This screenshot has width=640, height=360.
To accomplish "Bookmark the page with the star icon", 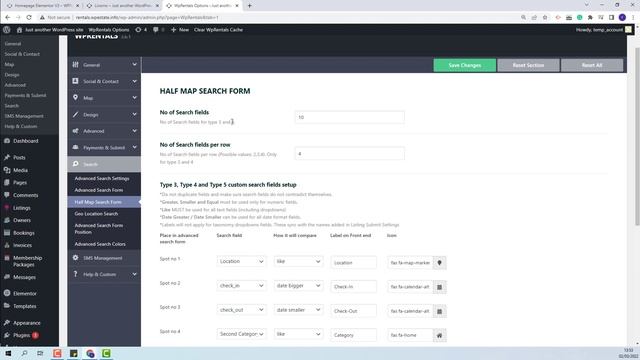I will (545, 18).
